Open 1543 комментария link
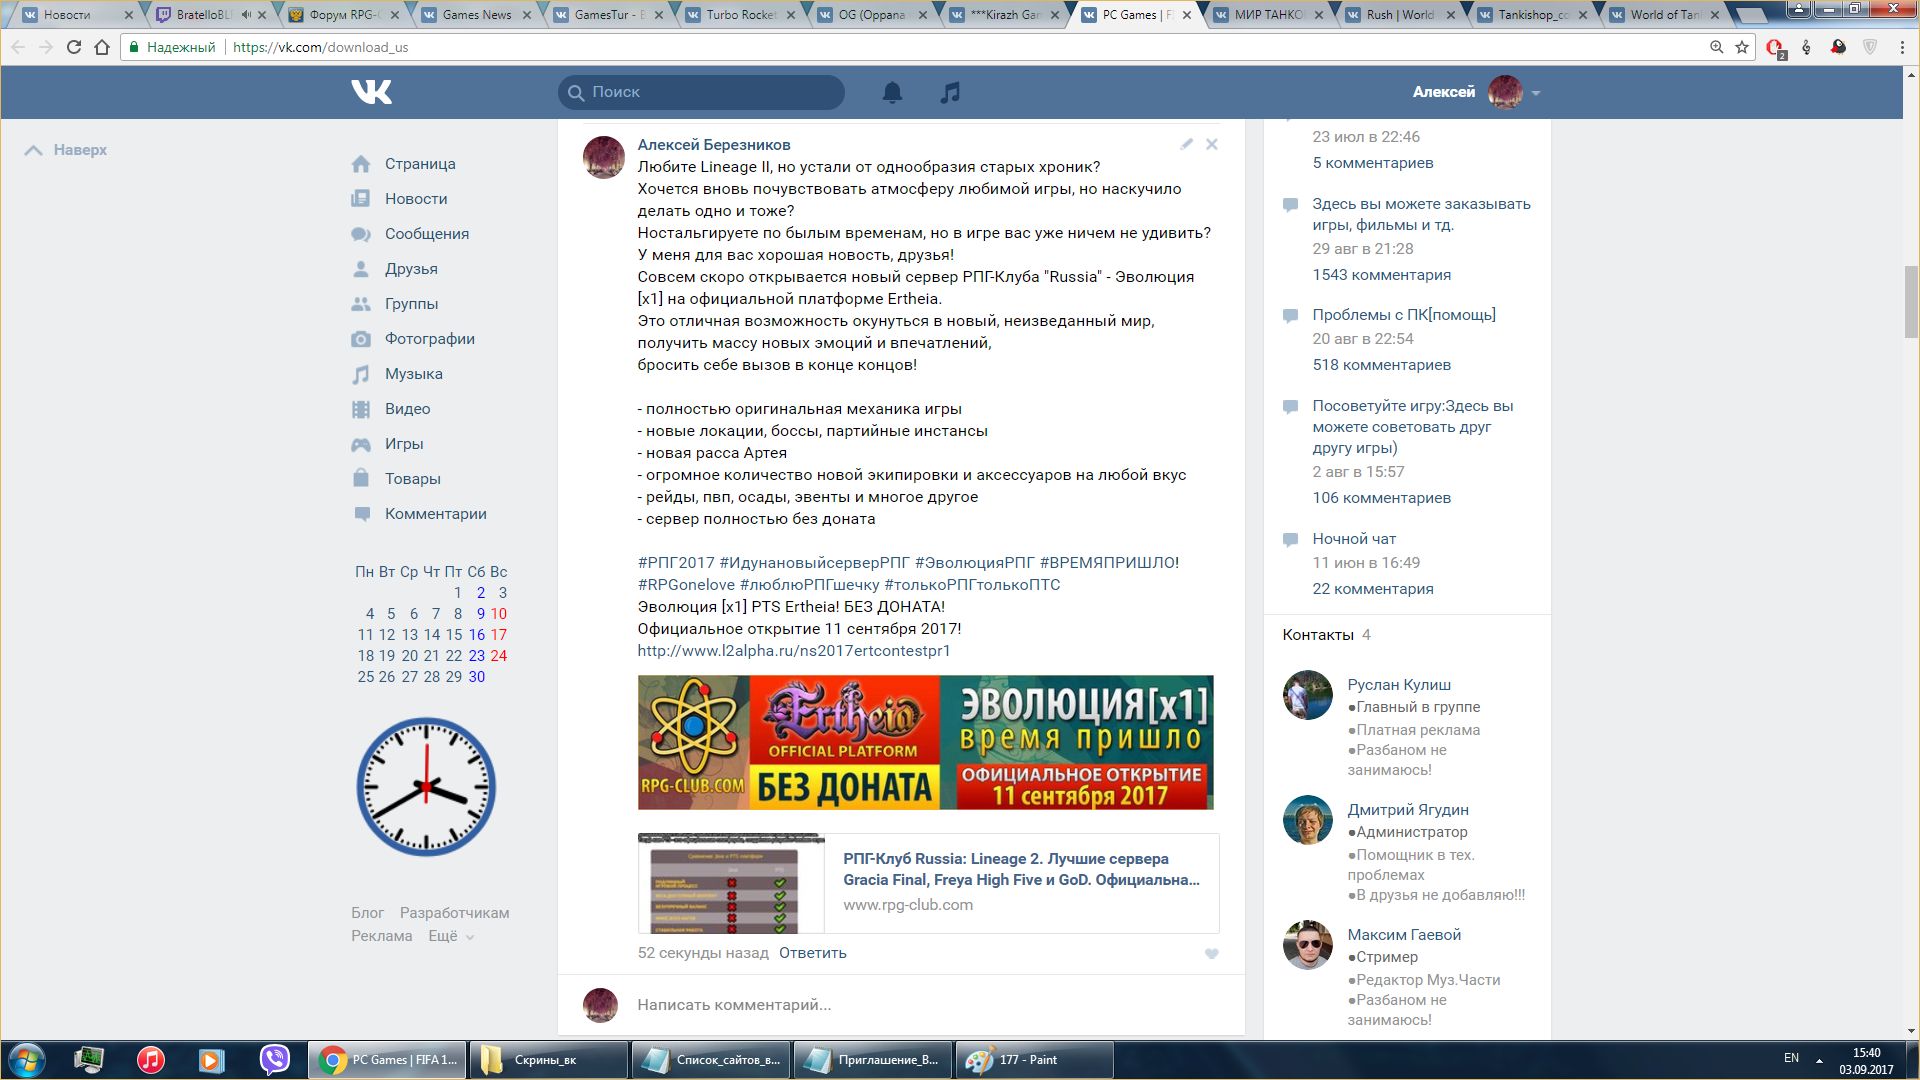 pos(1381,275)
